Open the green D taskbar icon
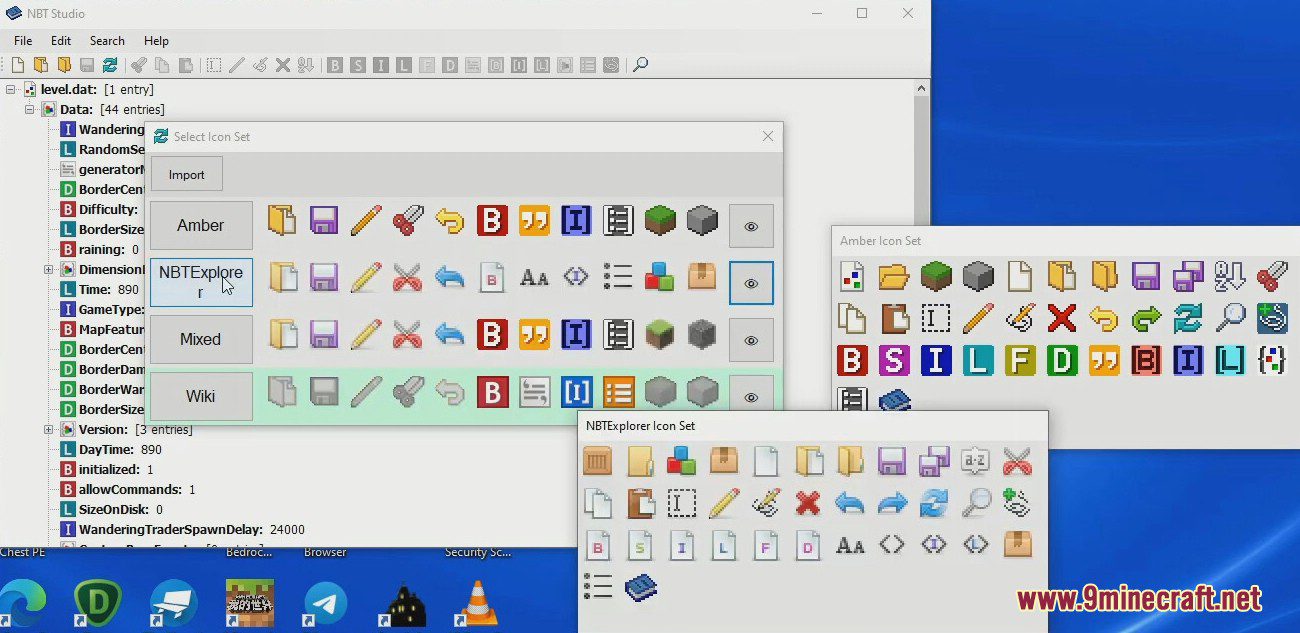1300x633 pixels. click(x=98, y=604)
